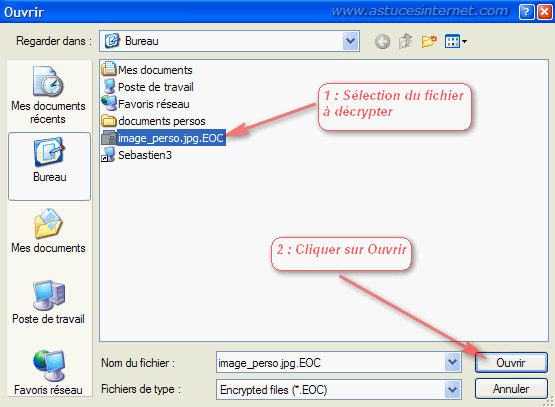Select documents persos folder icon
The image size is (555, 407).
point(109,120)
